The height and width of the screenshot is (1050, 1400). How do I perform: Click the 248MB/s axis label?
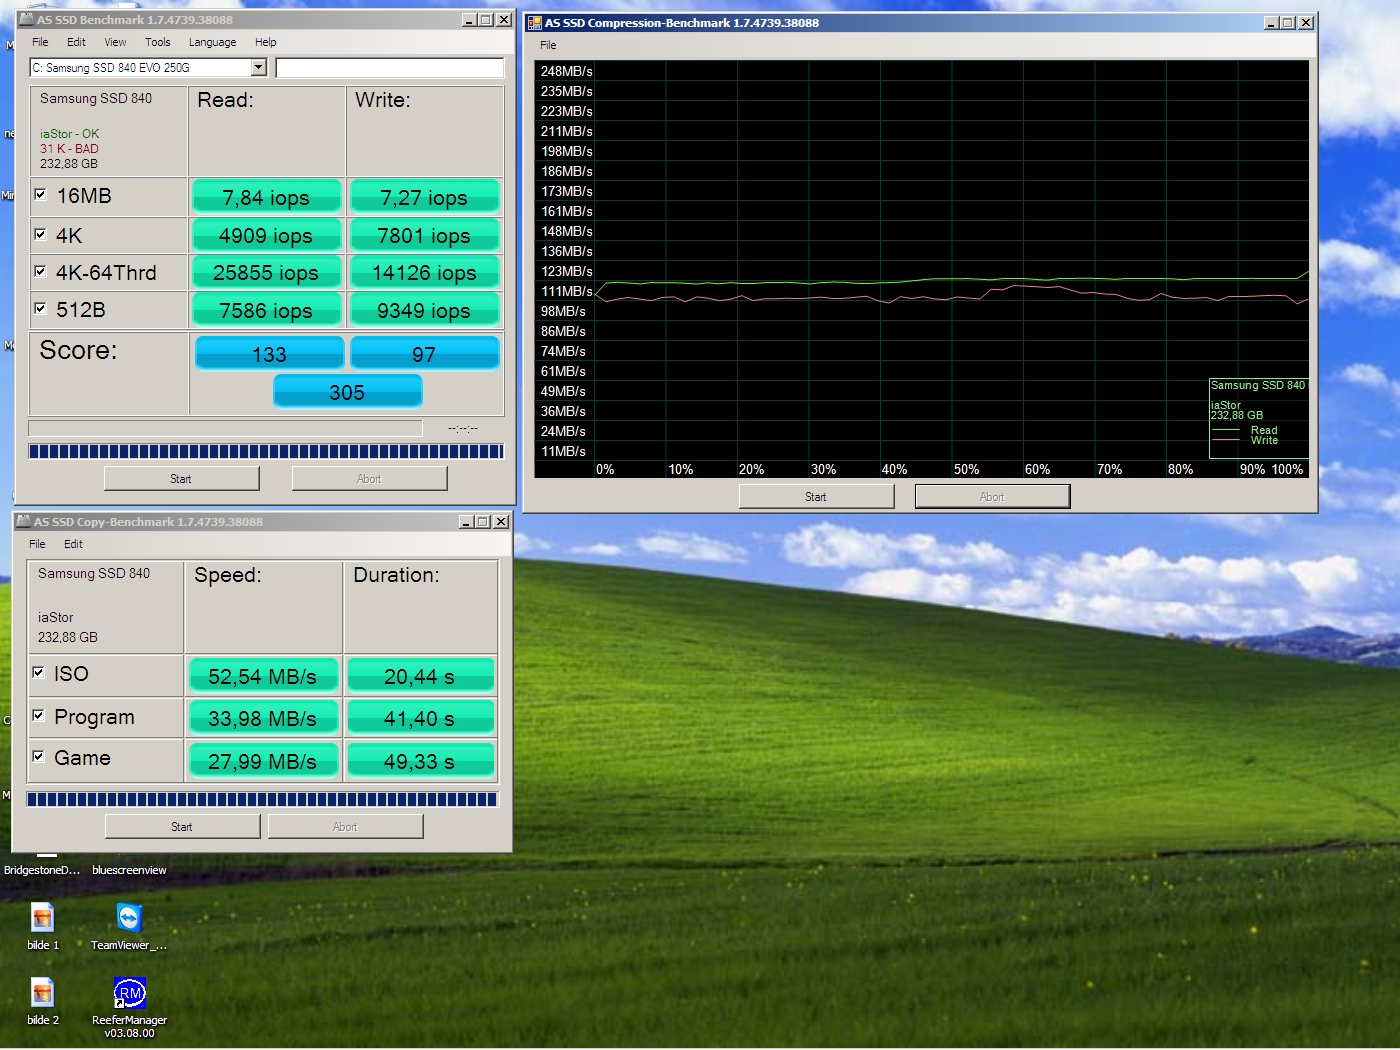click(x=566, y=71)
